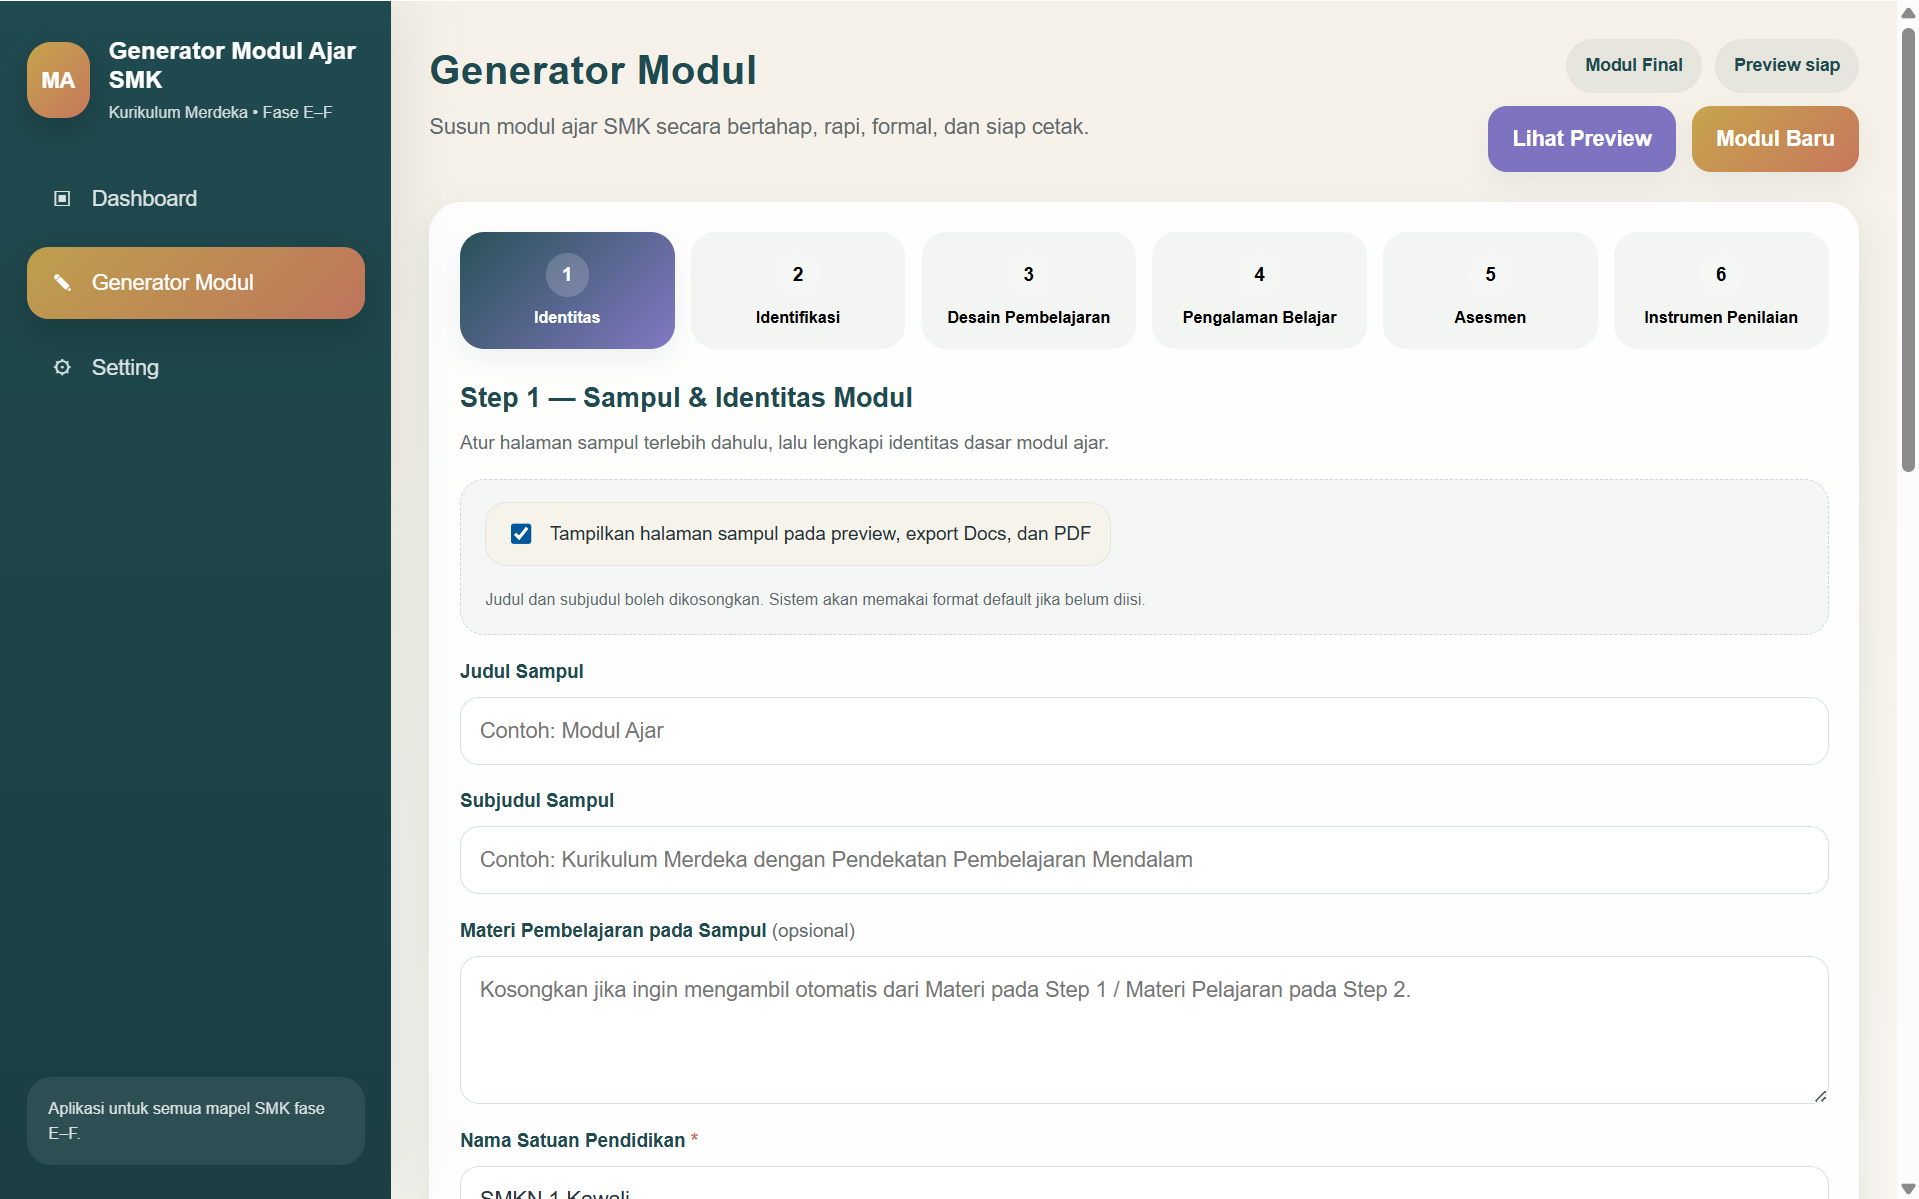The image size is (1919, 1199).
Task: Click the page vertical scrollbar thumb
Action: pos(1908,250)
